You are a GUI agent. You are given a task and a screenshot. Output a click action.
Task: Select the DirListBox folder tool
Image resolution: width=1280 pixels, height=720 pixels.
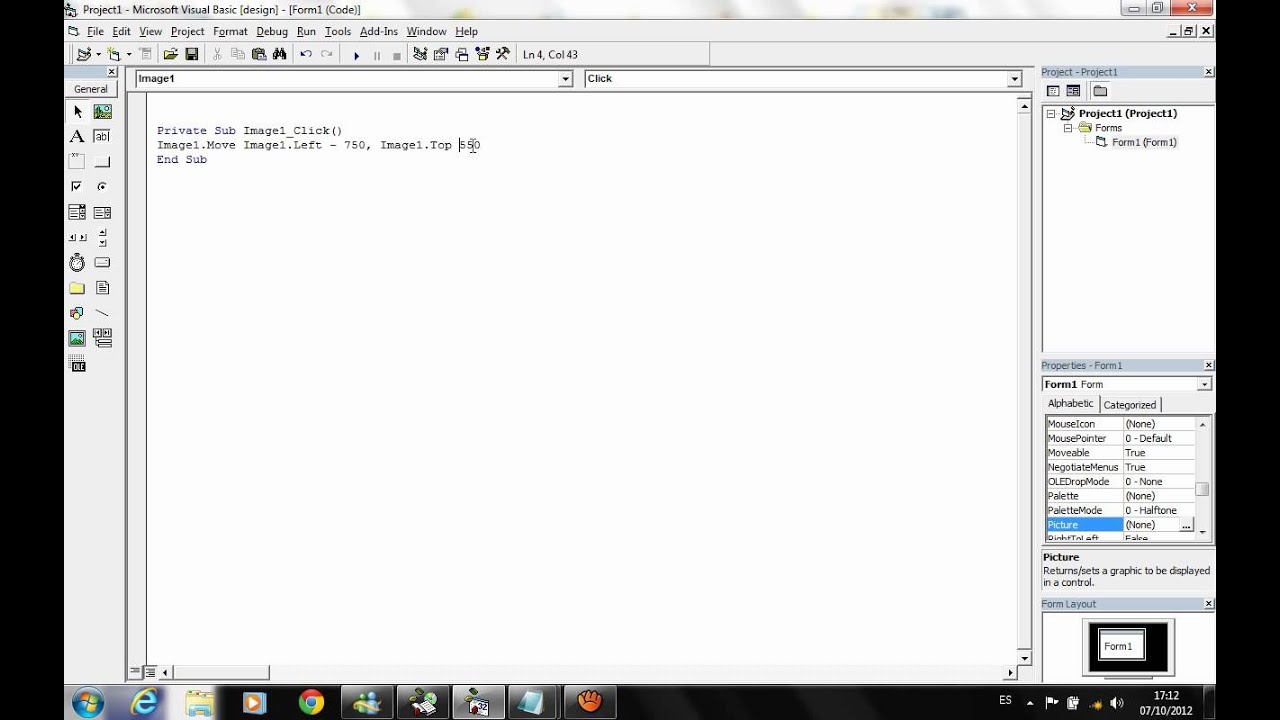click(77, 288)
